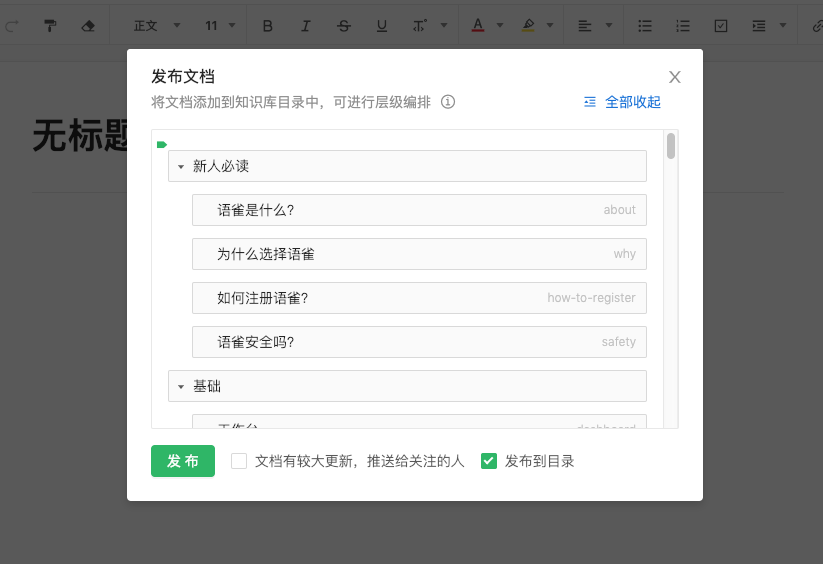The height and width of the screenshot is (564, 823).
Task: Click the red font color button
Action: point(477,25)
